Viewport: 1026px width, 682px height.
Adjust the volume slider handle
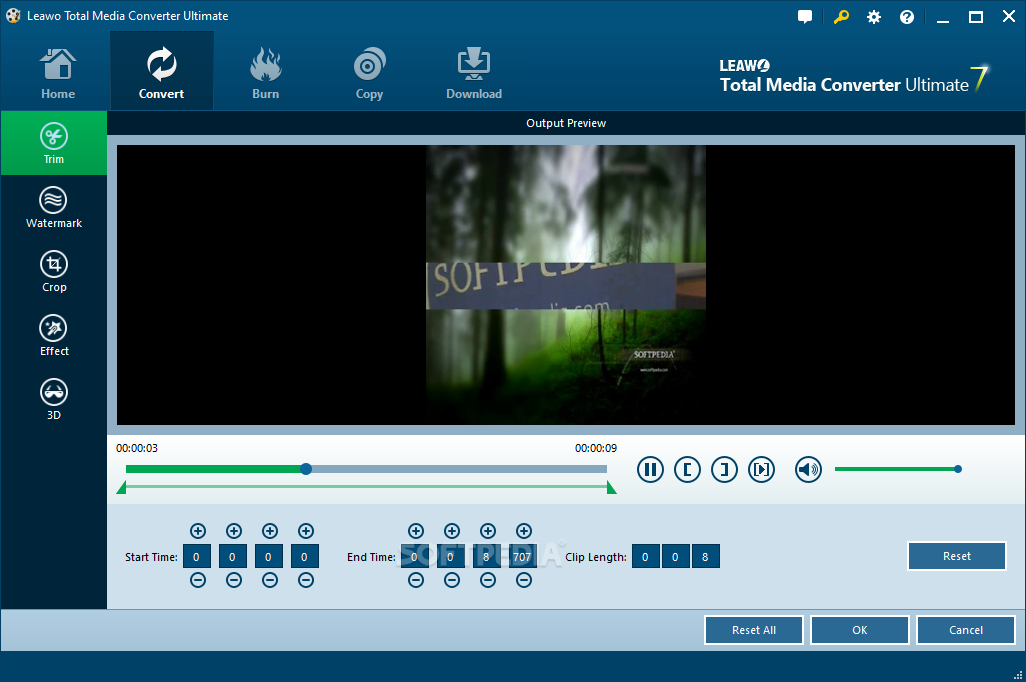point(958,469)
